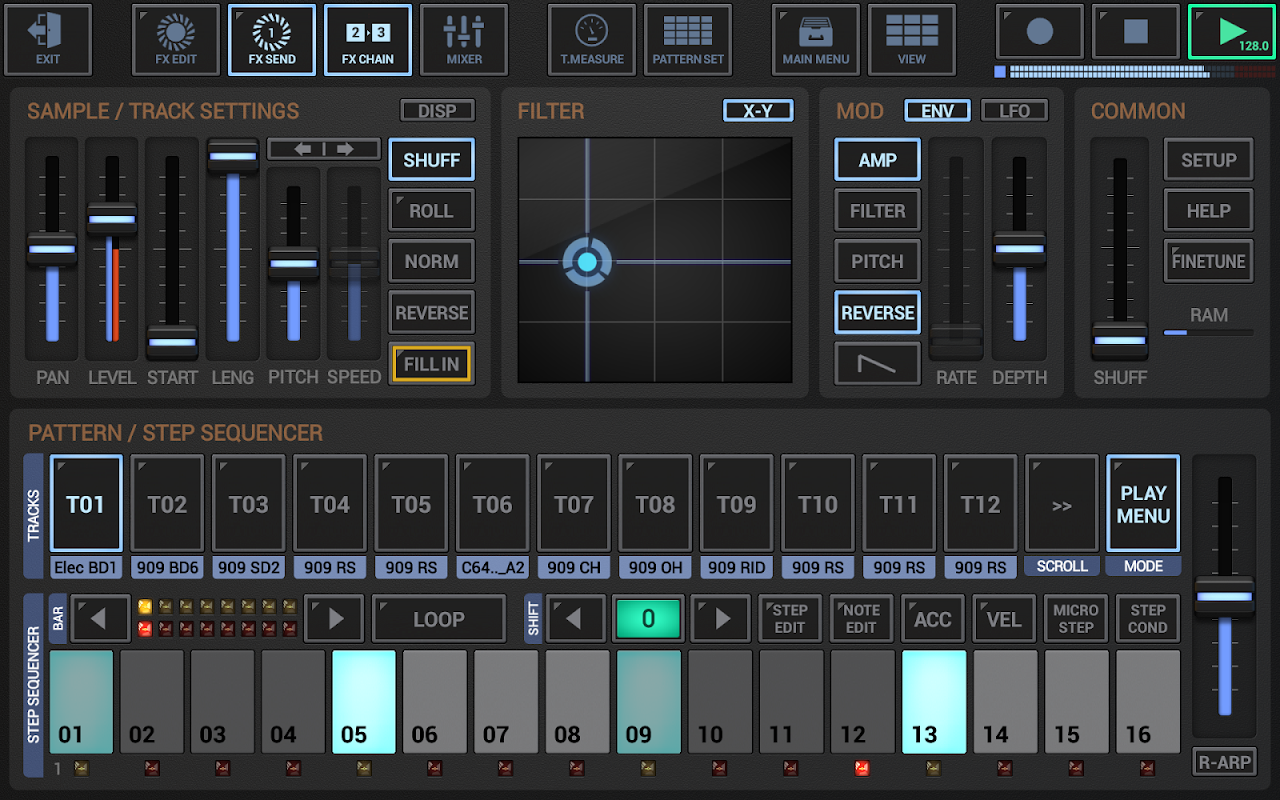Select track T05 pad
The height and width of the screenshot is (800, 1280).
tap(411, 504)
